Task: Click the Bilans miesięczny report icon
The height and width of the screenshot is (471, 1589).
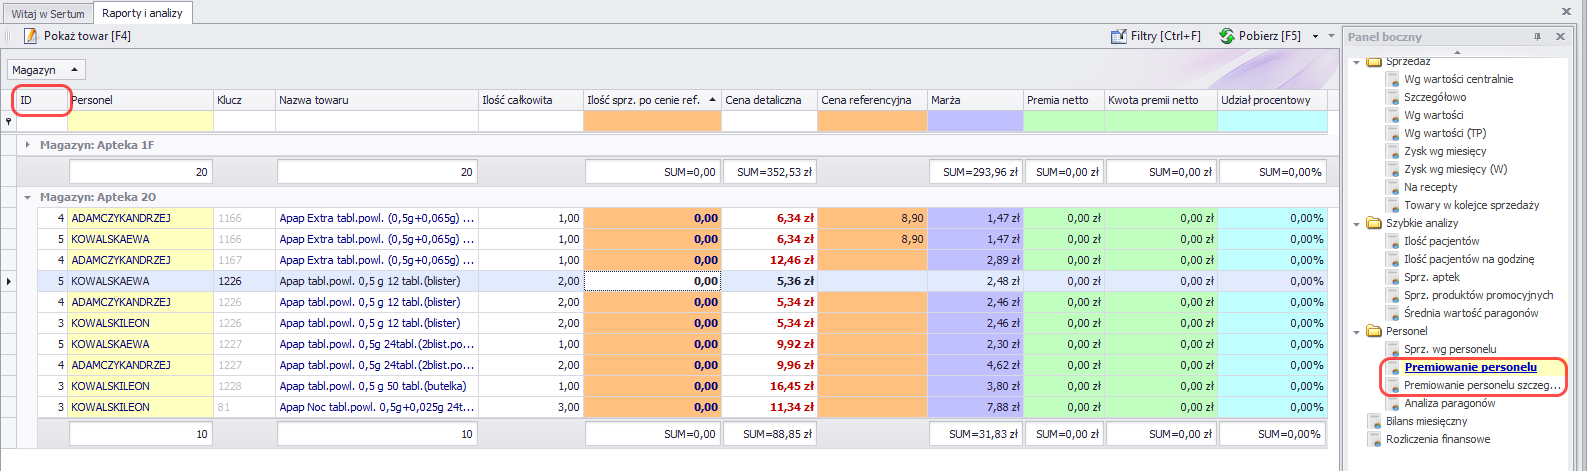Action: point(1374,421)
